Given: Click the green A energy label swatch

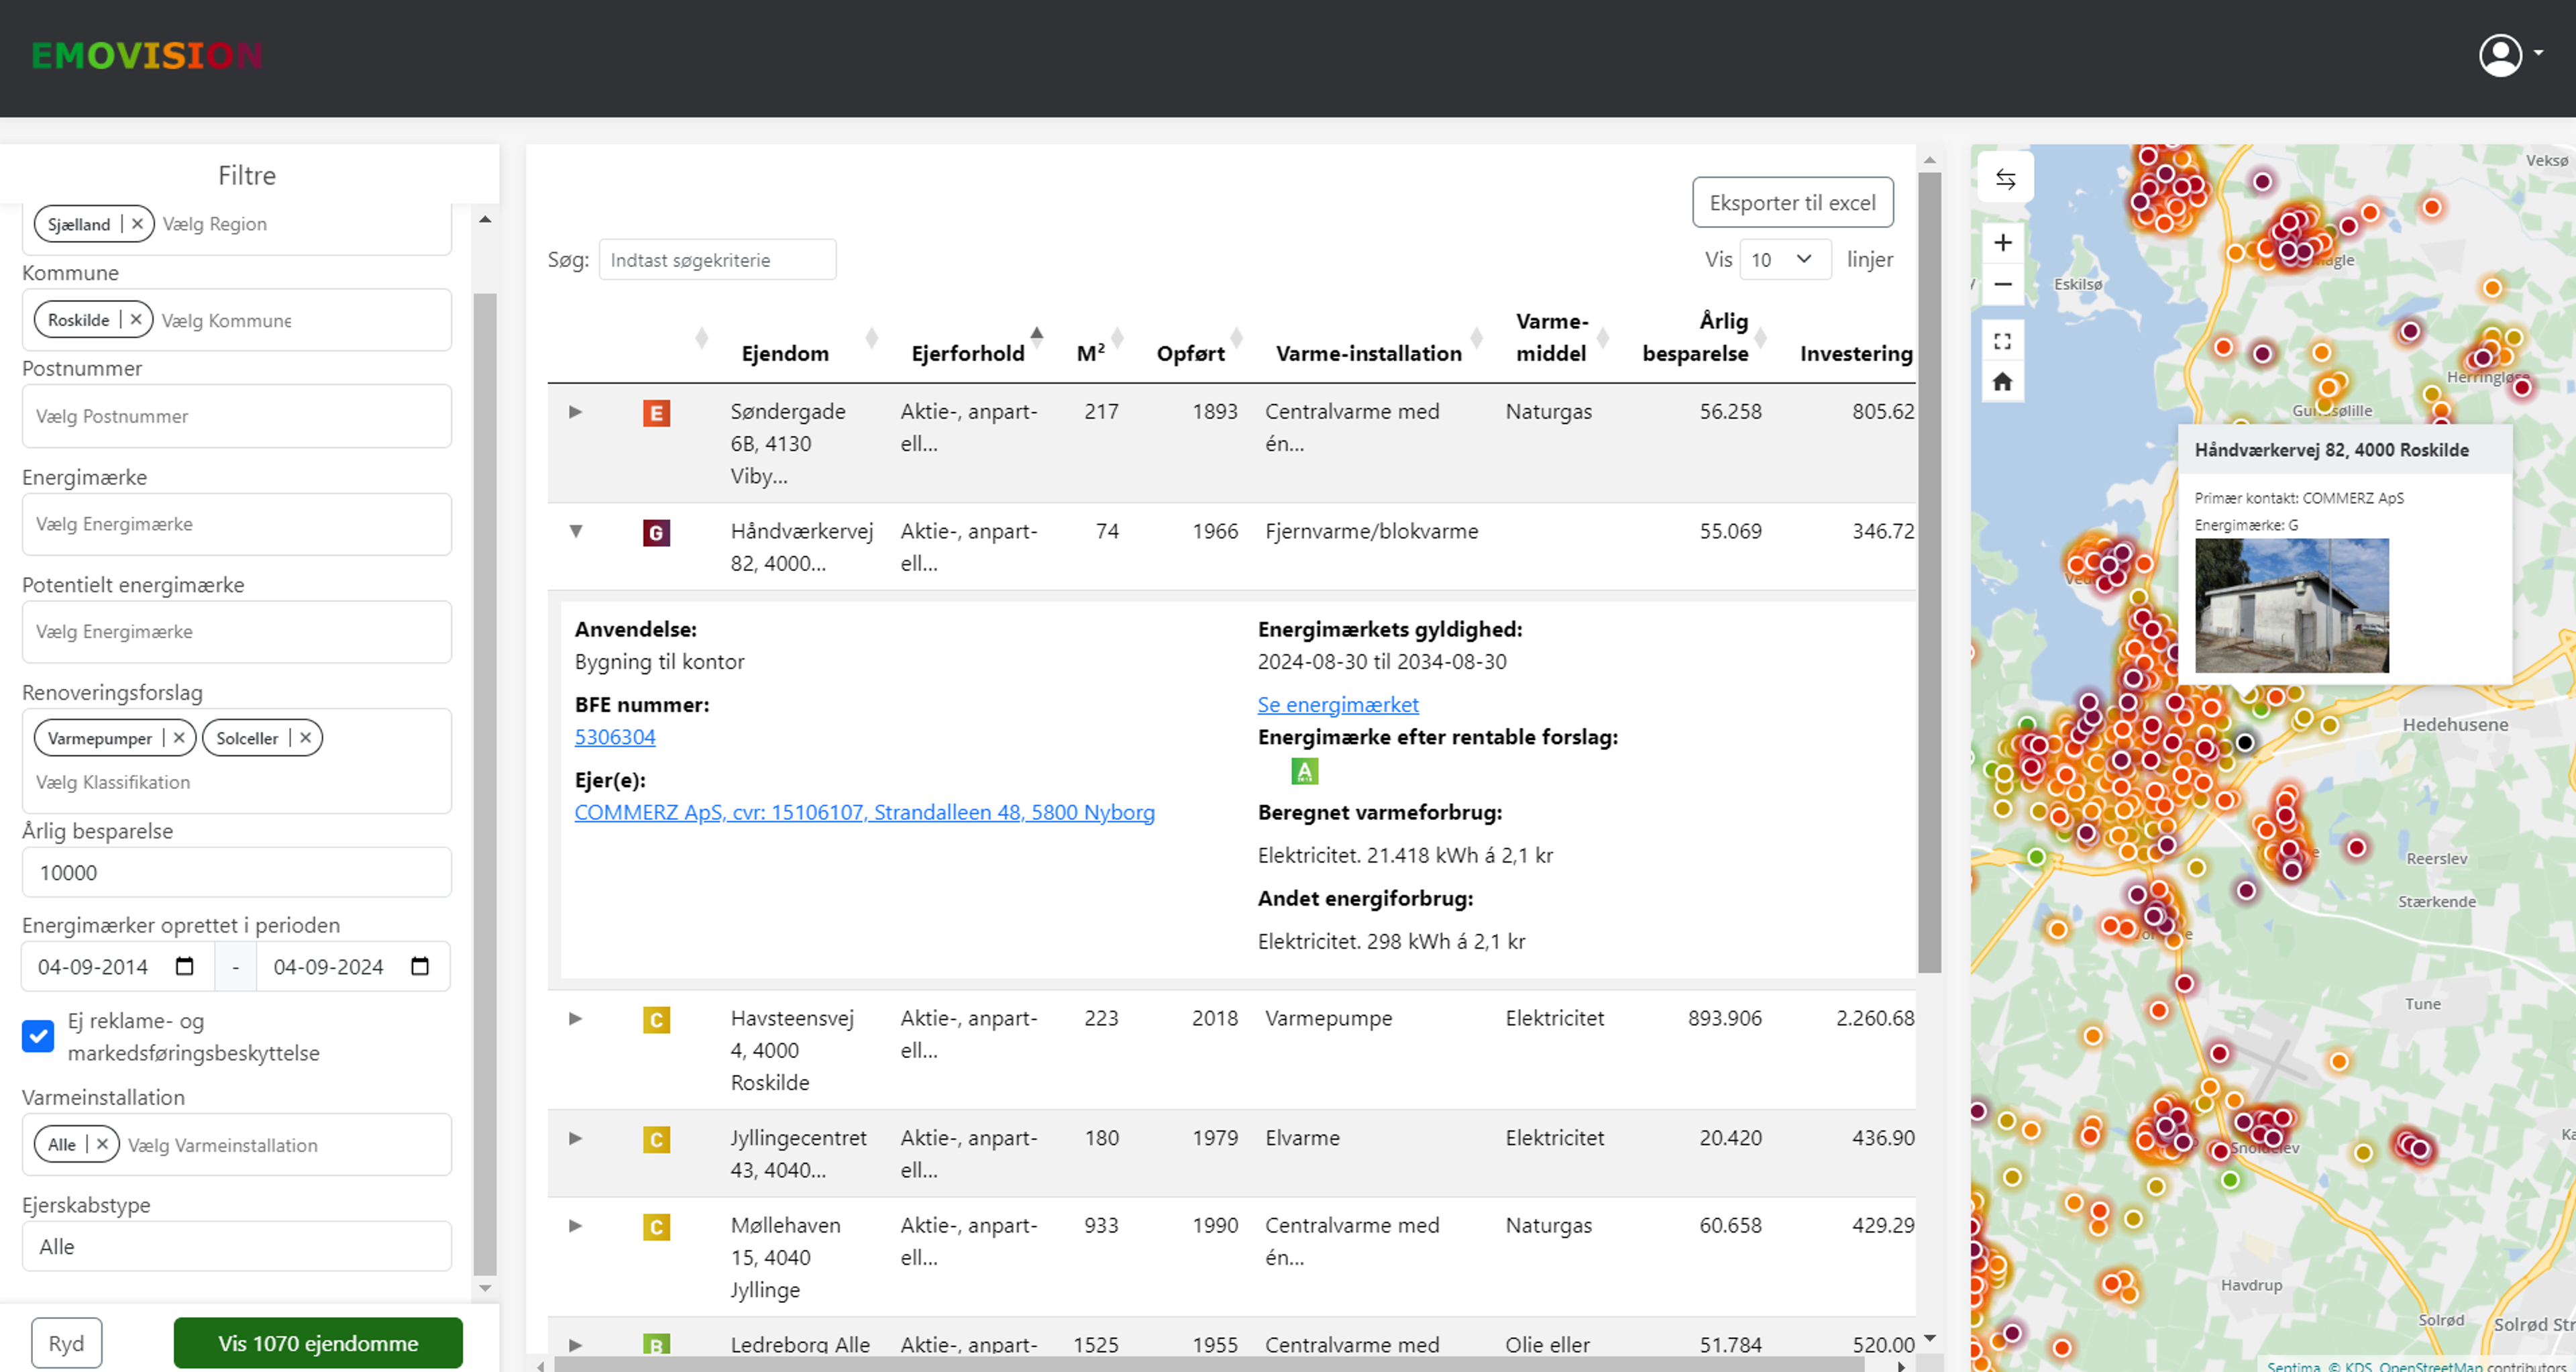Looking at the screenshot, I should (1304, 771).
